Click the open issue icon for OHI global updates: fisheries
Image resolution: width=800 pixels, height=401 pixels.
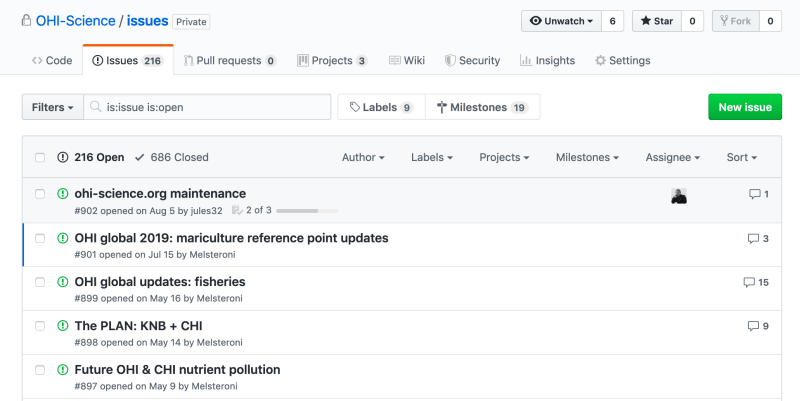coord(63,282)
